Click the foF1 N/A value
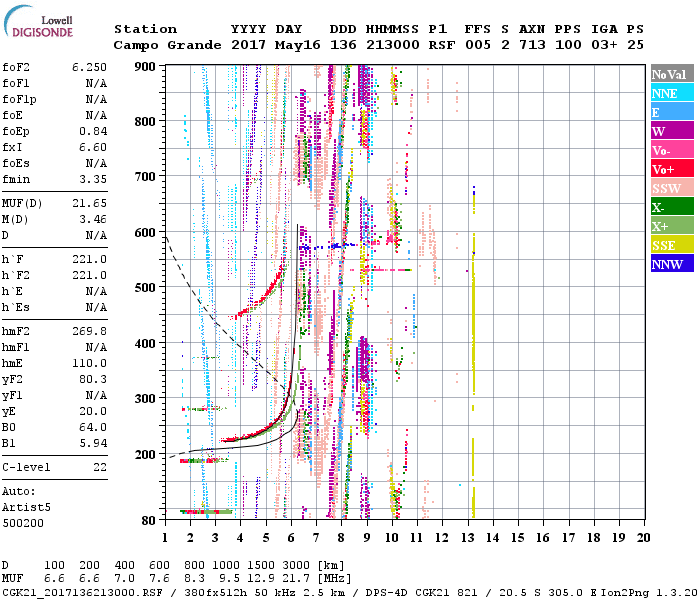This screenshot has height=600, width=700. [96, 83]
